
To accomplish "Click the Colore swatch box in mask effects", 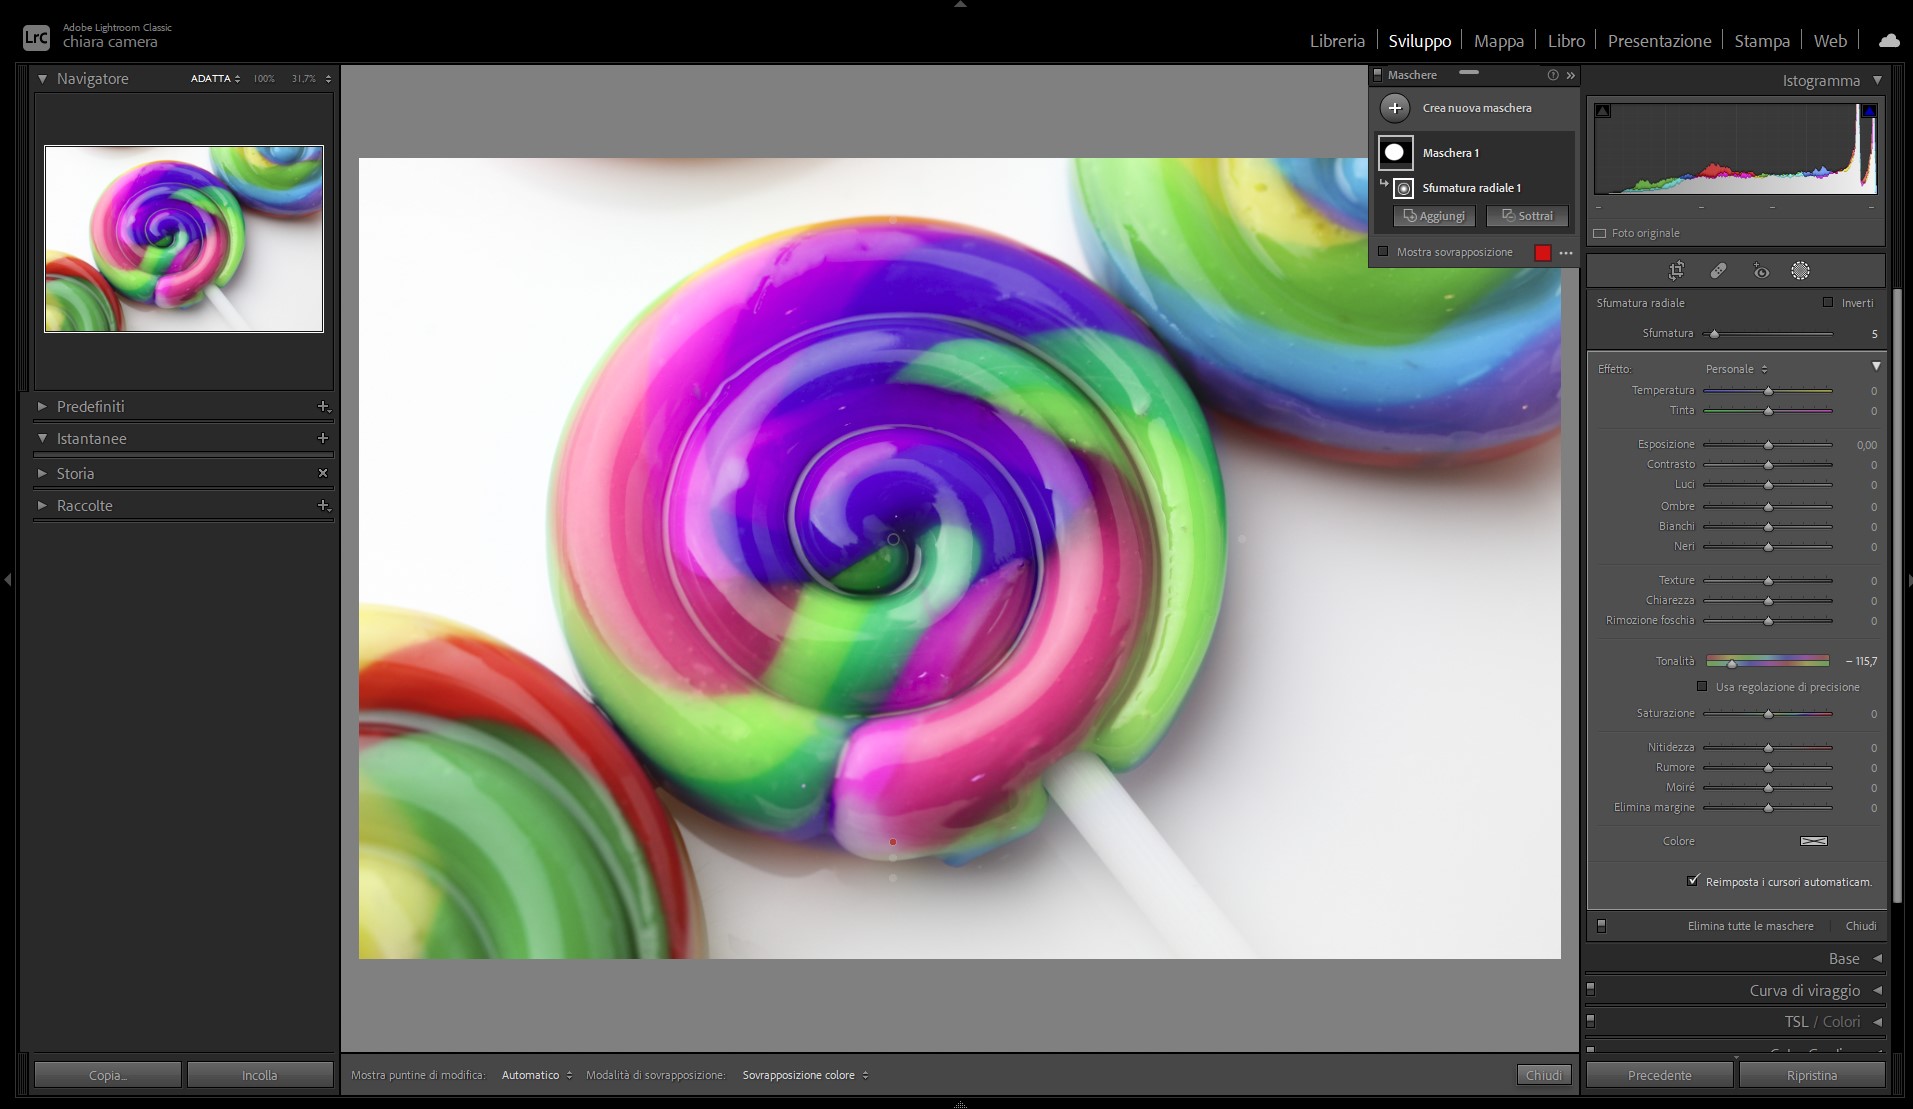I will (1813, 841).
